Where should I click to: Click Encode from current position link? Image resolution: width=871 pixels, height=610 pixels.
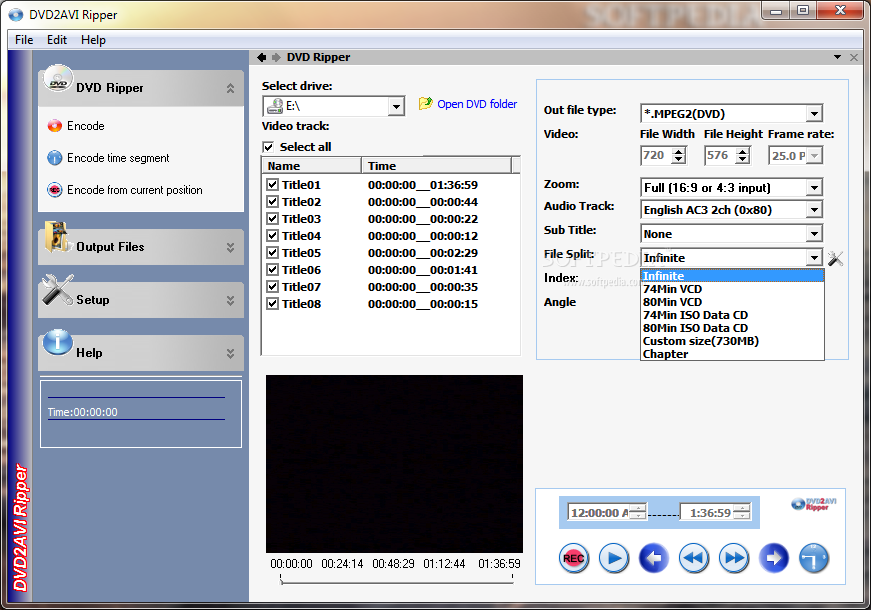pyautogui.click(x=134, y=190)
